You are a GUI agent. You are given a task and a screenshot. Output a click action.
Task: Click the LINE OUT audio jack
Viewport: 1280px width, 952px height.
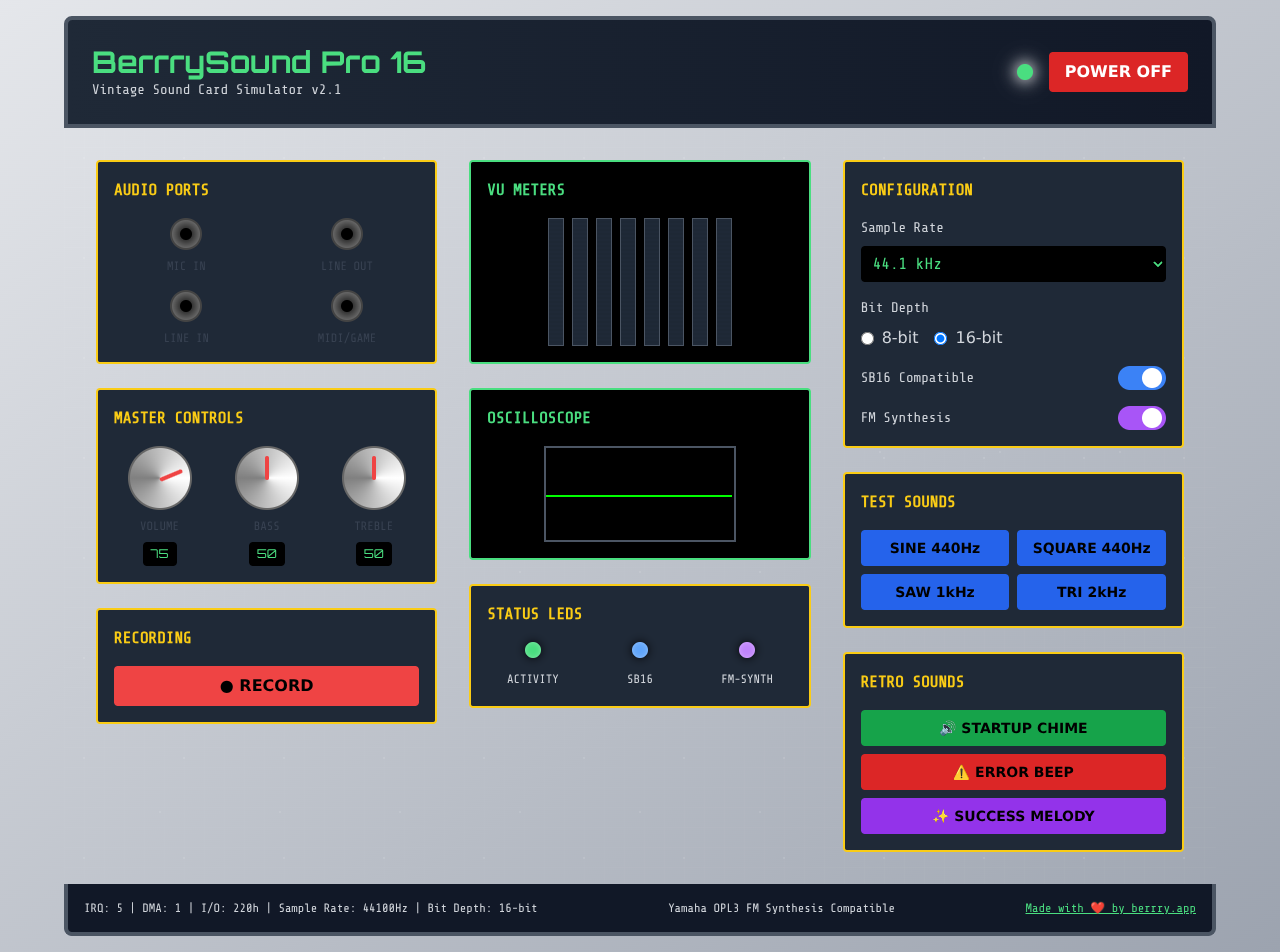[347, 233]
